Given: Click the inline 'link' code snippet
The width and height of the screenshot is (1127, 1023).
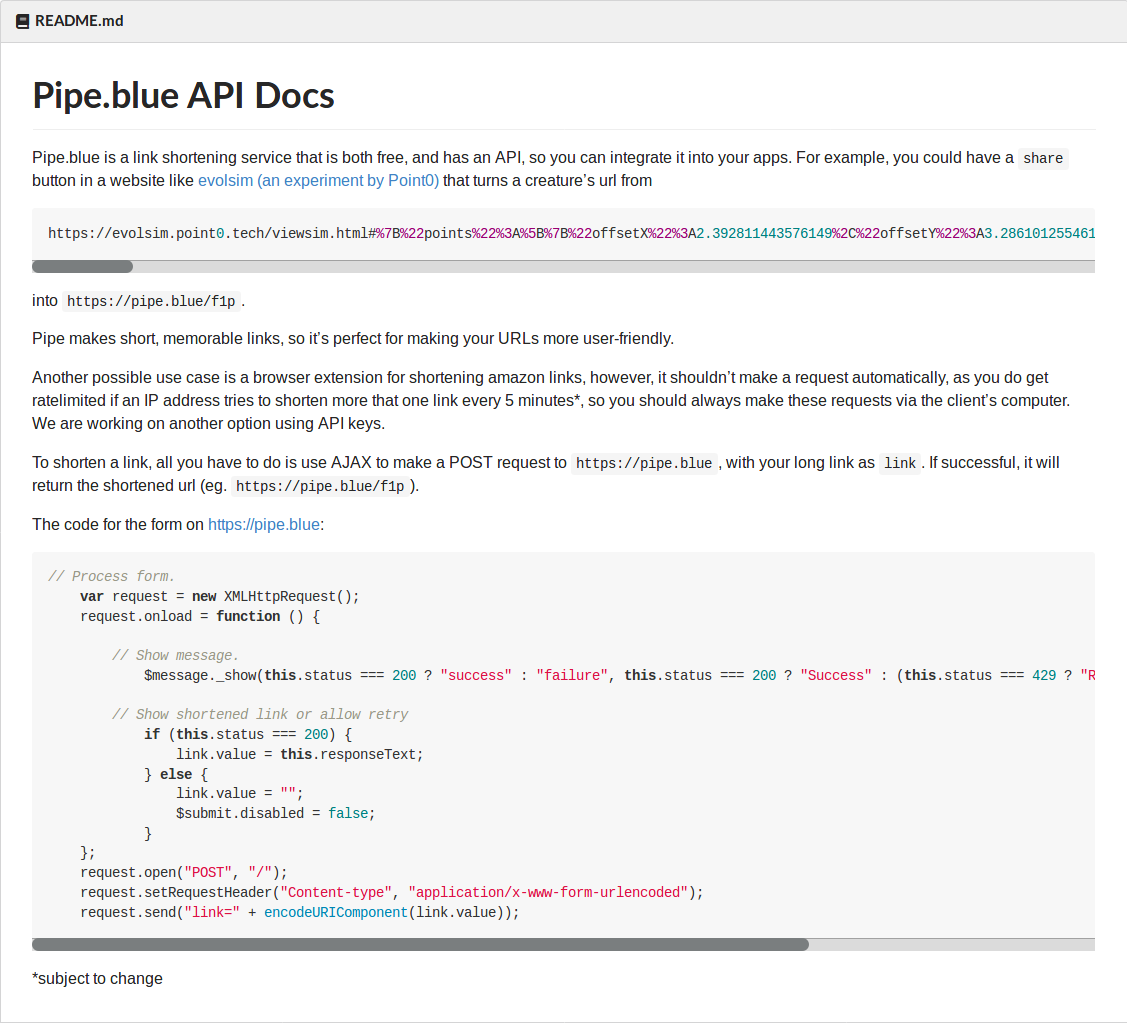Looking at the screenshot, I should point(900,464).
